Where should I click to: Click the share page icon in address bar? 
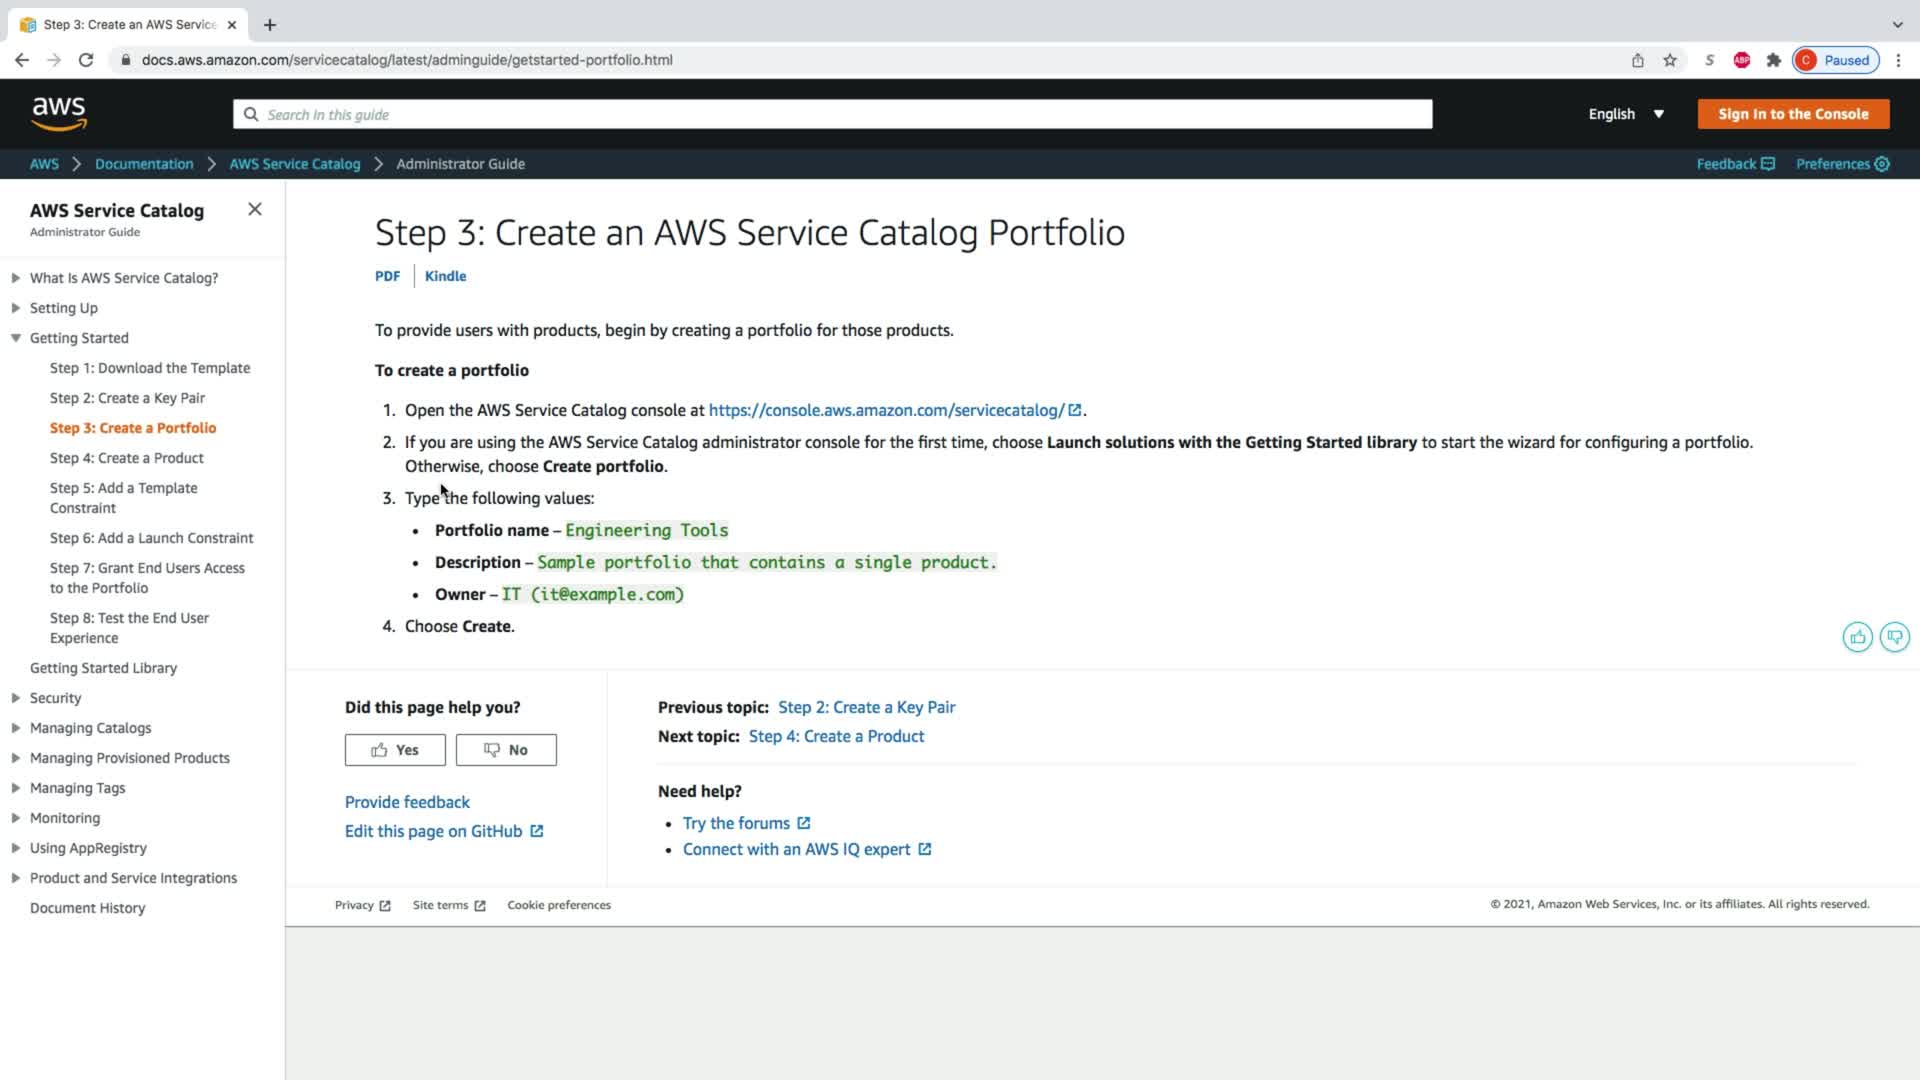point(1638,60)
